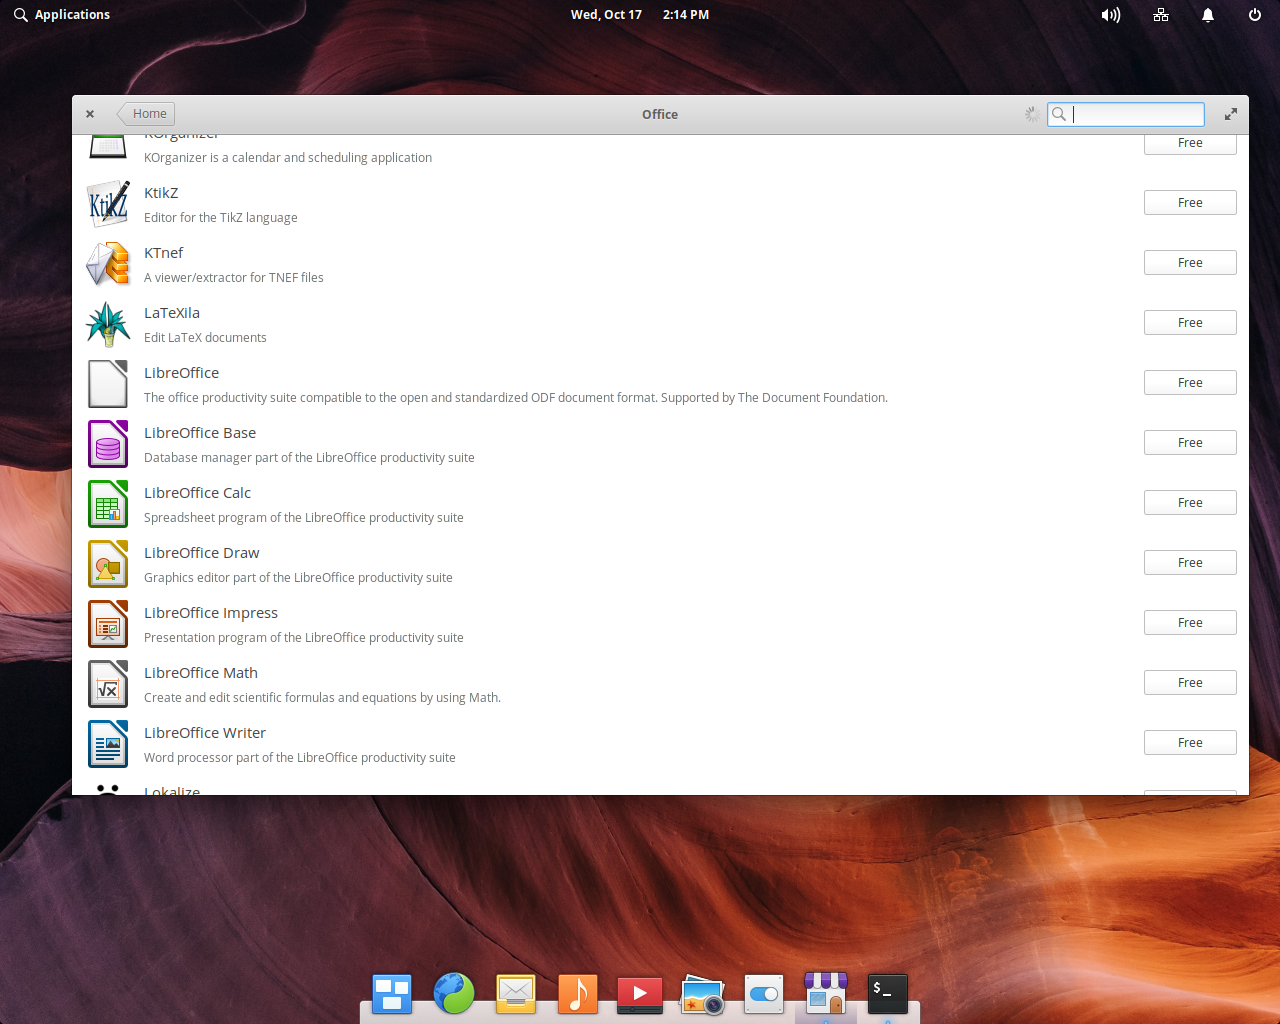Get LibreOffice Writer via Free button
This screenshot has width=1280, height=1024.
pyautogui.click(x=1190, y=743)
